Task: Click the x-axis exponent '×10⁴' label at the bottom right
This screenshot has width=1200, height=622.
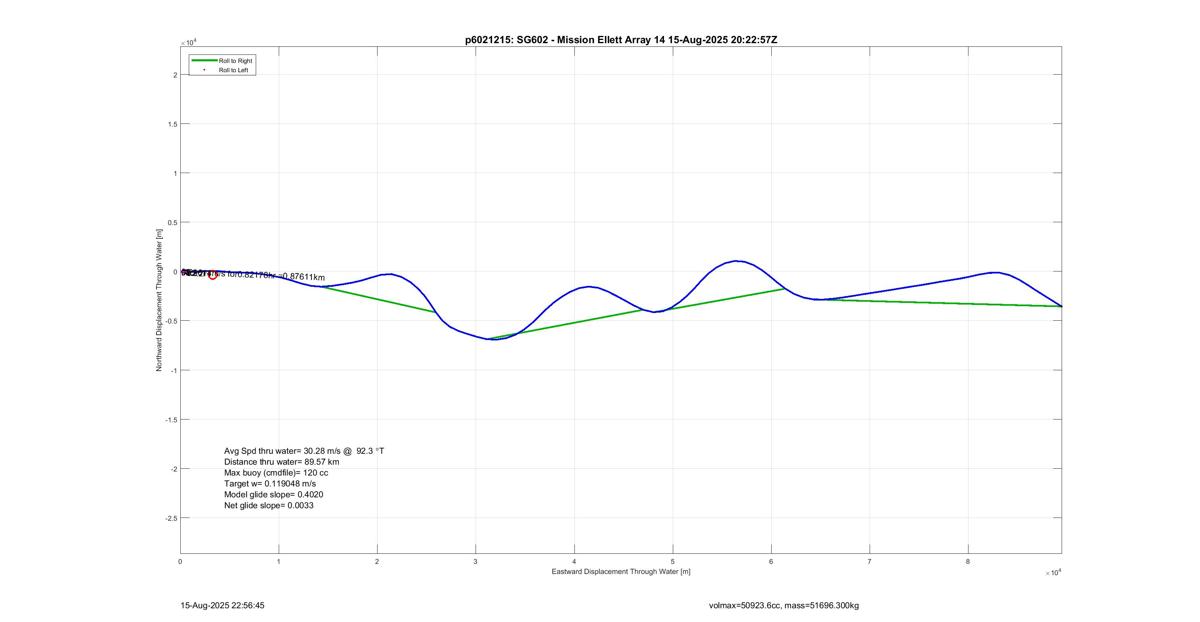Action: click(1052, 573)
